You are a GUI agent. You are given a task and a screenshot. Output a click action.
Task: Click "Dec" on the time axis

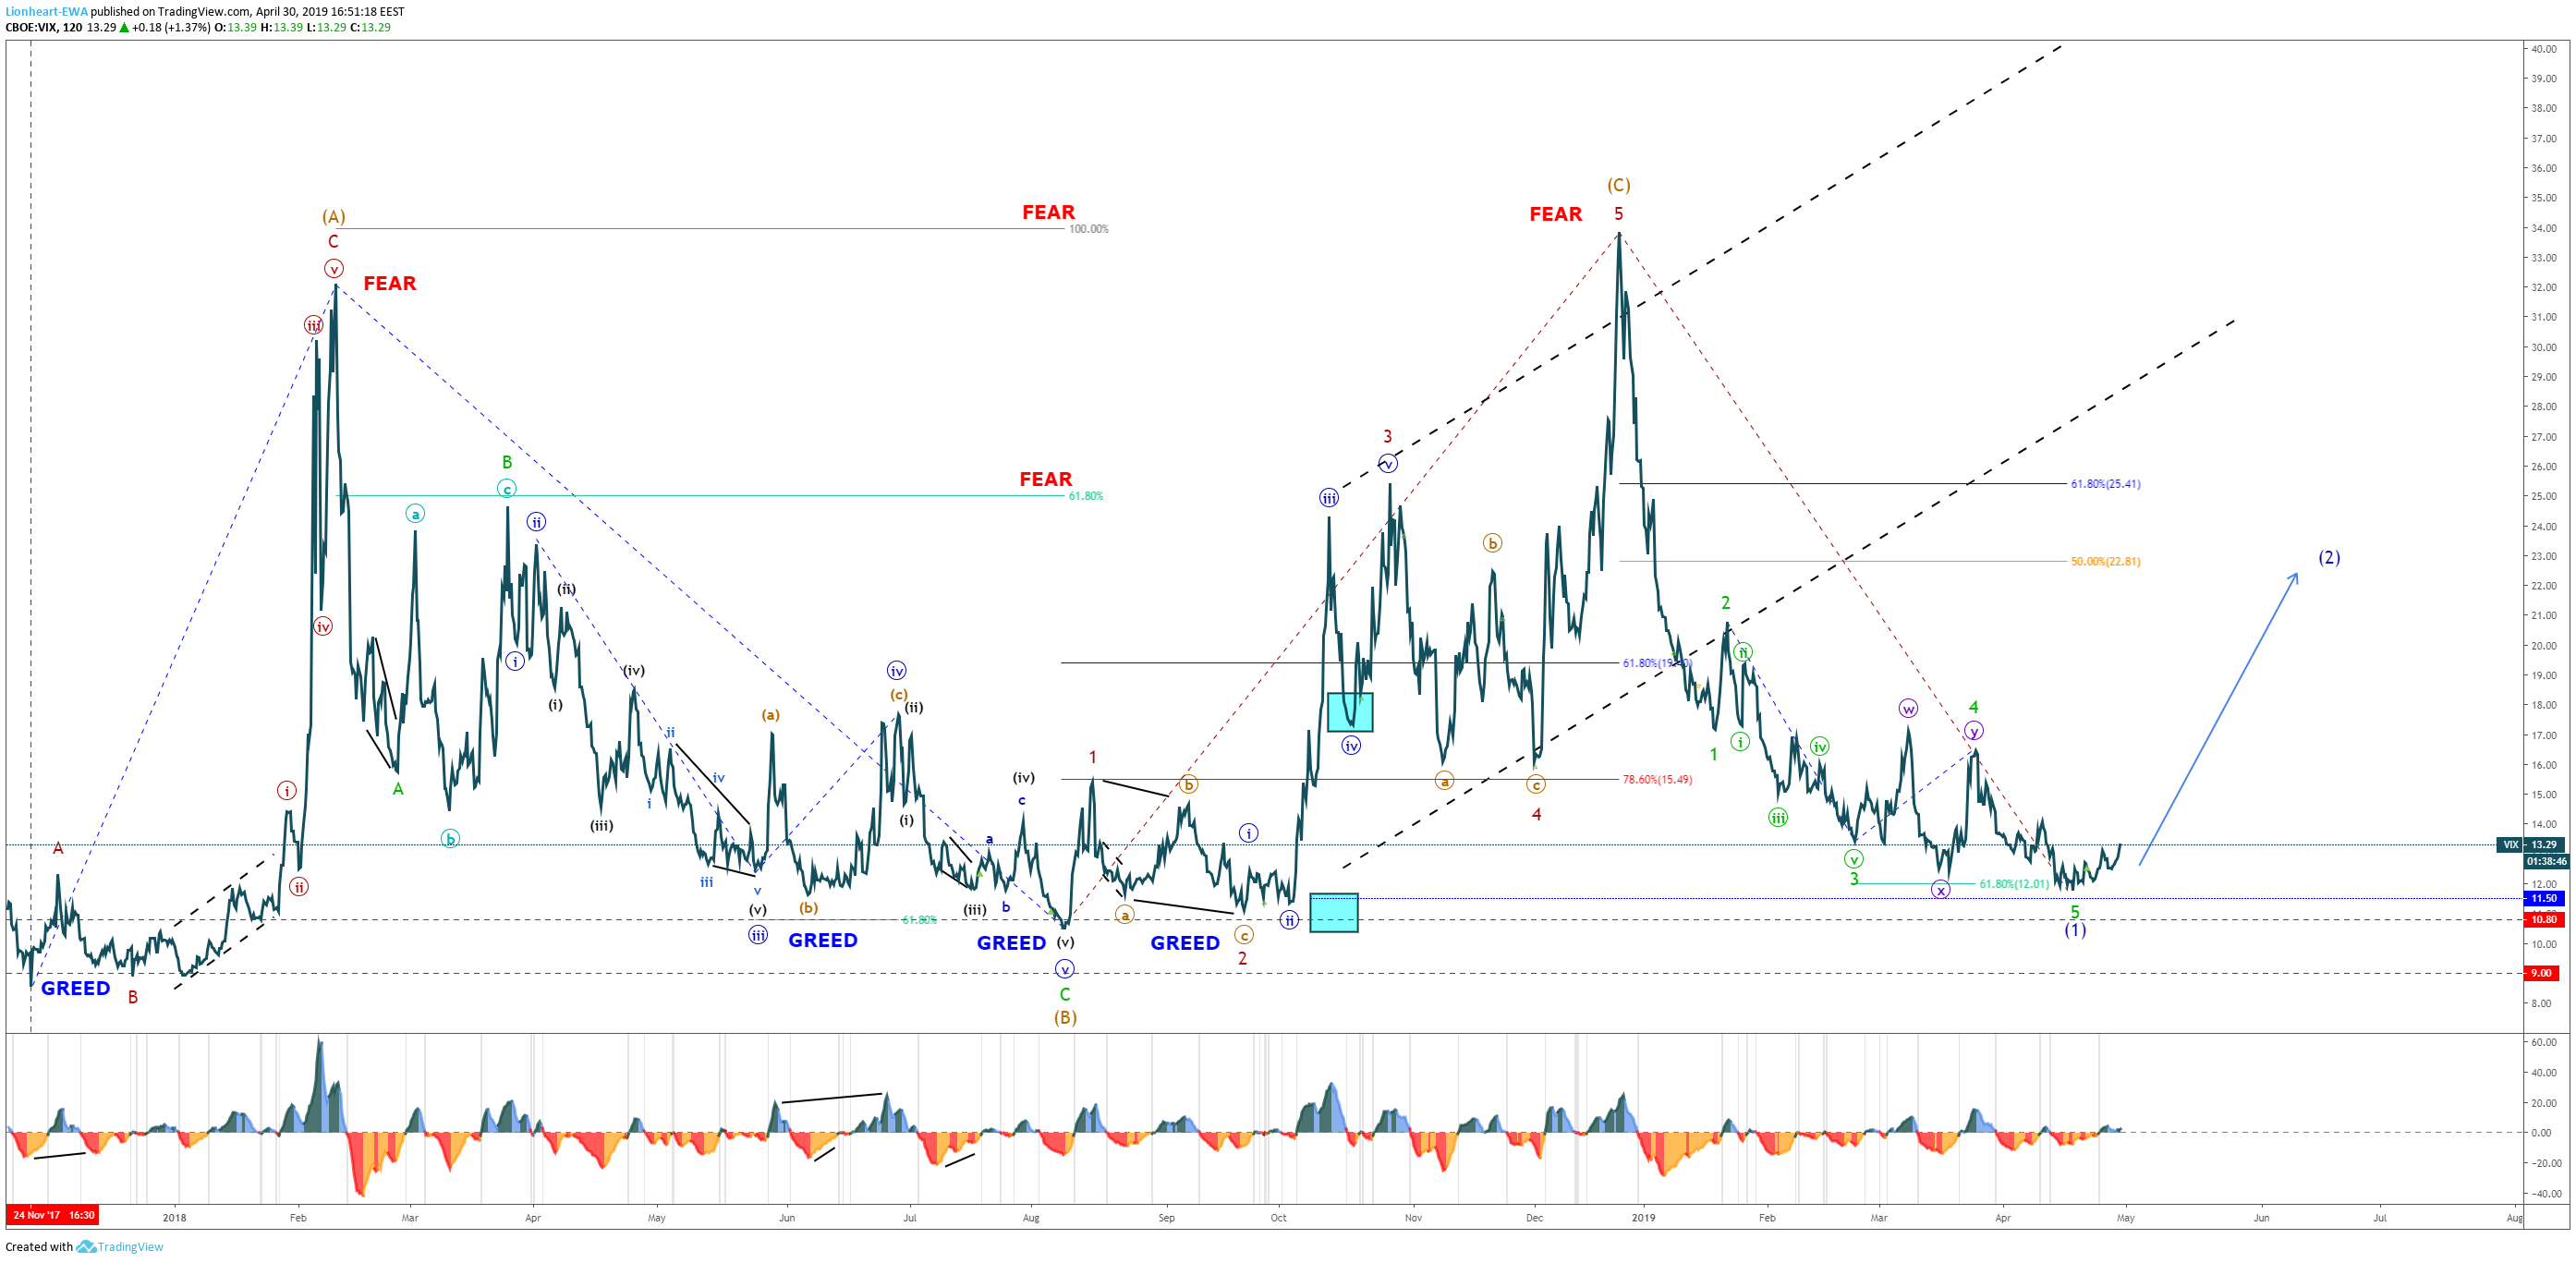click(x=1534, y=1218)
